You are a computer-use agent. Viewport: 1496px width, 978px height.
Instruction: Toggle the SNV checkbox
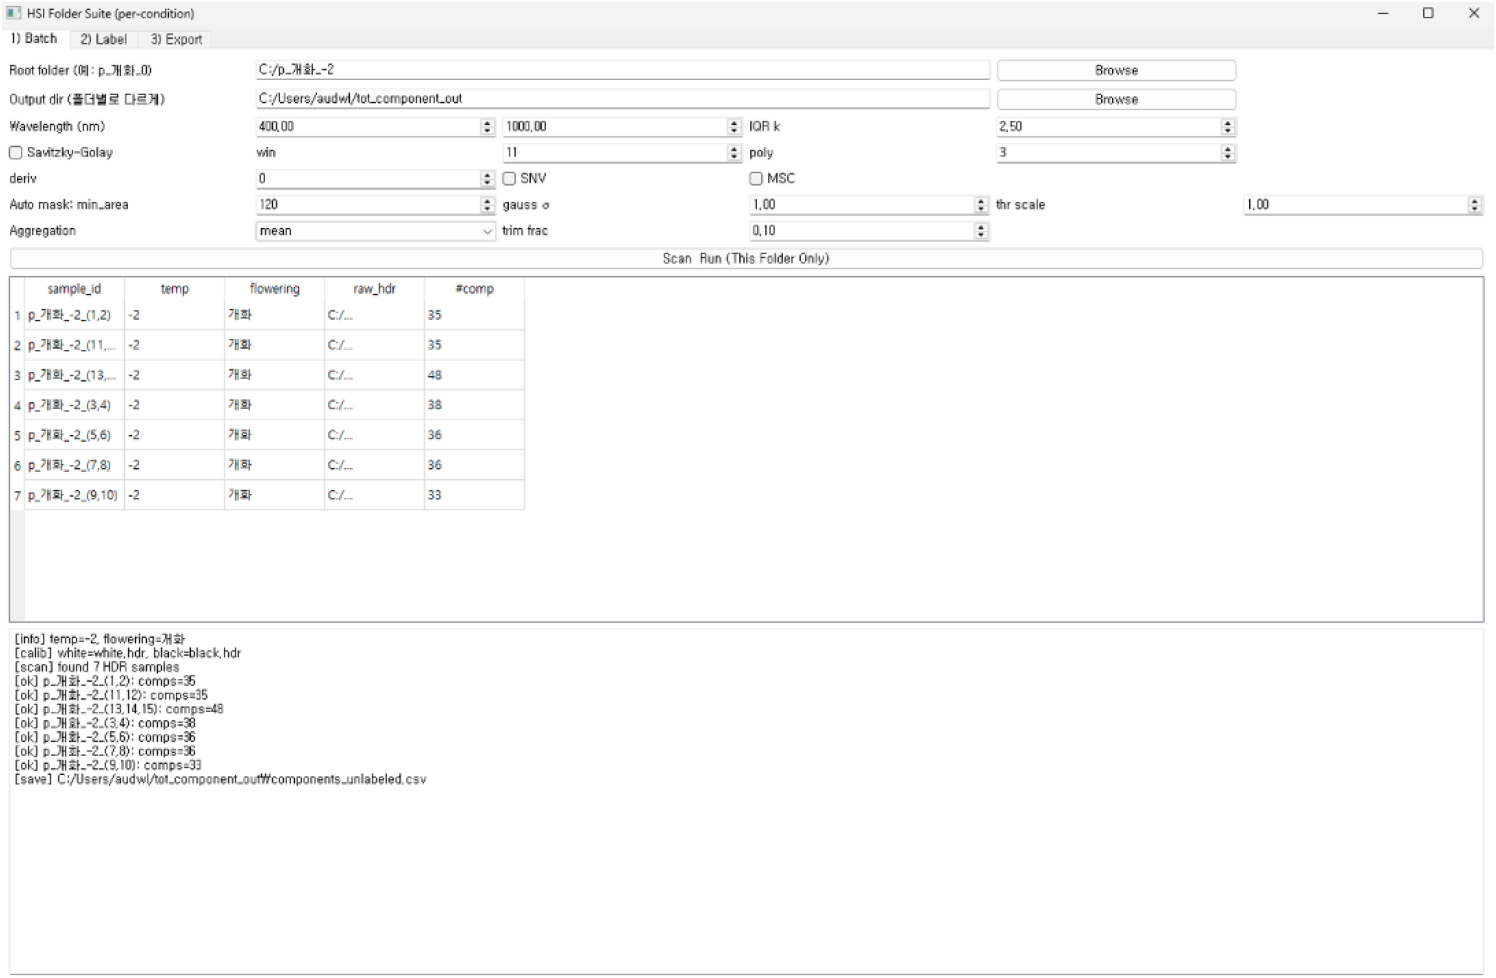tap(510, 179)
